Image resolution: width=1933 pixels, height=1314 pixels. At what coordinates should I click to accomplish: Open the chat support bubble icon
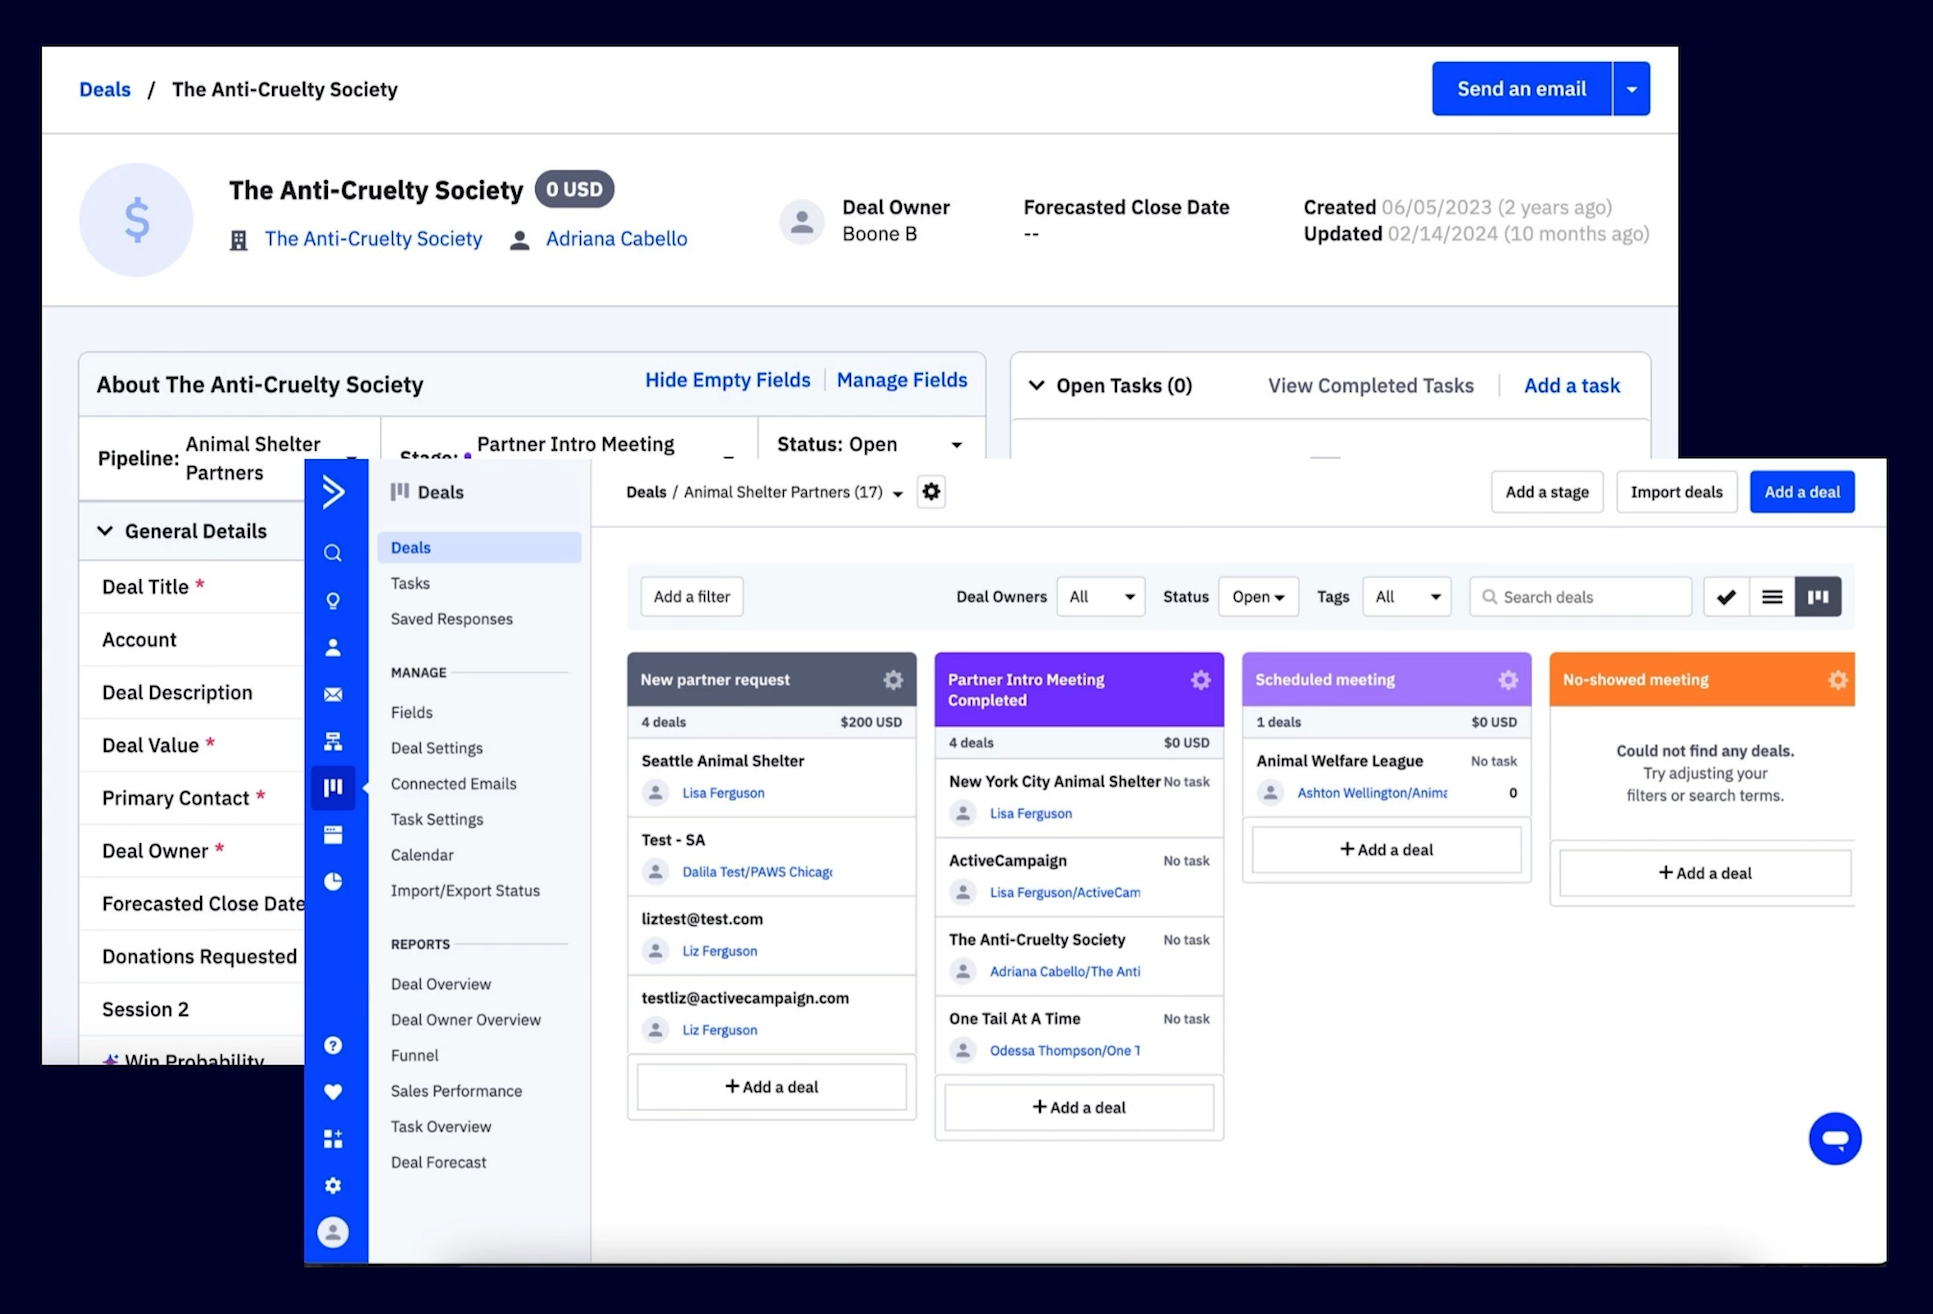[x=1835, y=1139]
